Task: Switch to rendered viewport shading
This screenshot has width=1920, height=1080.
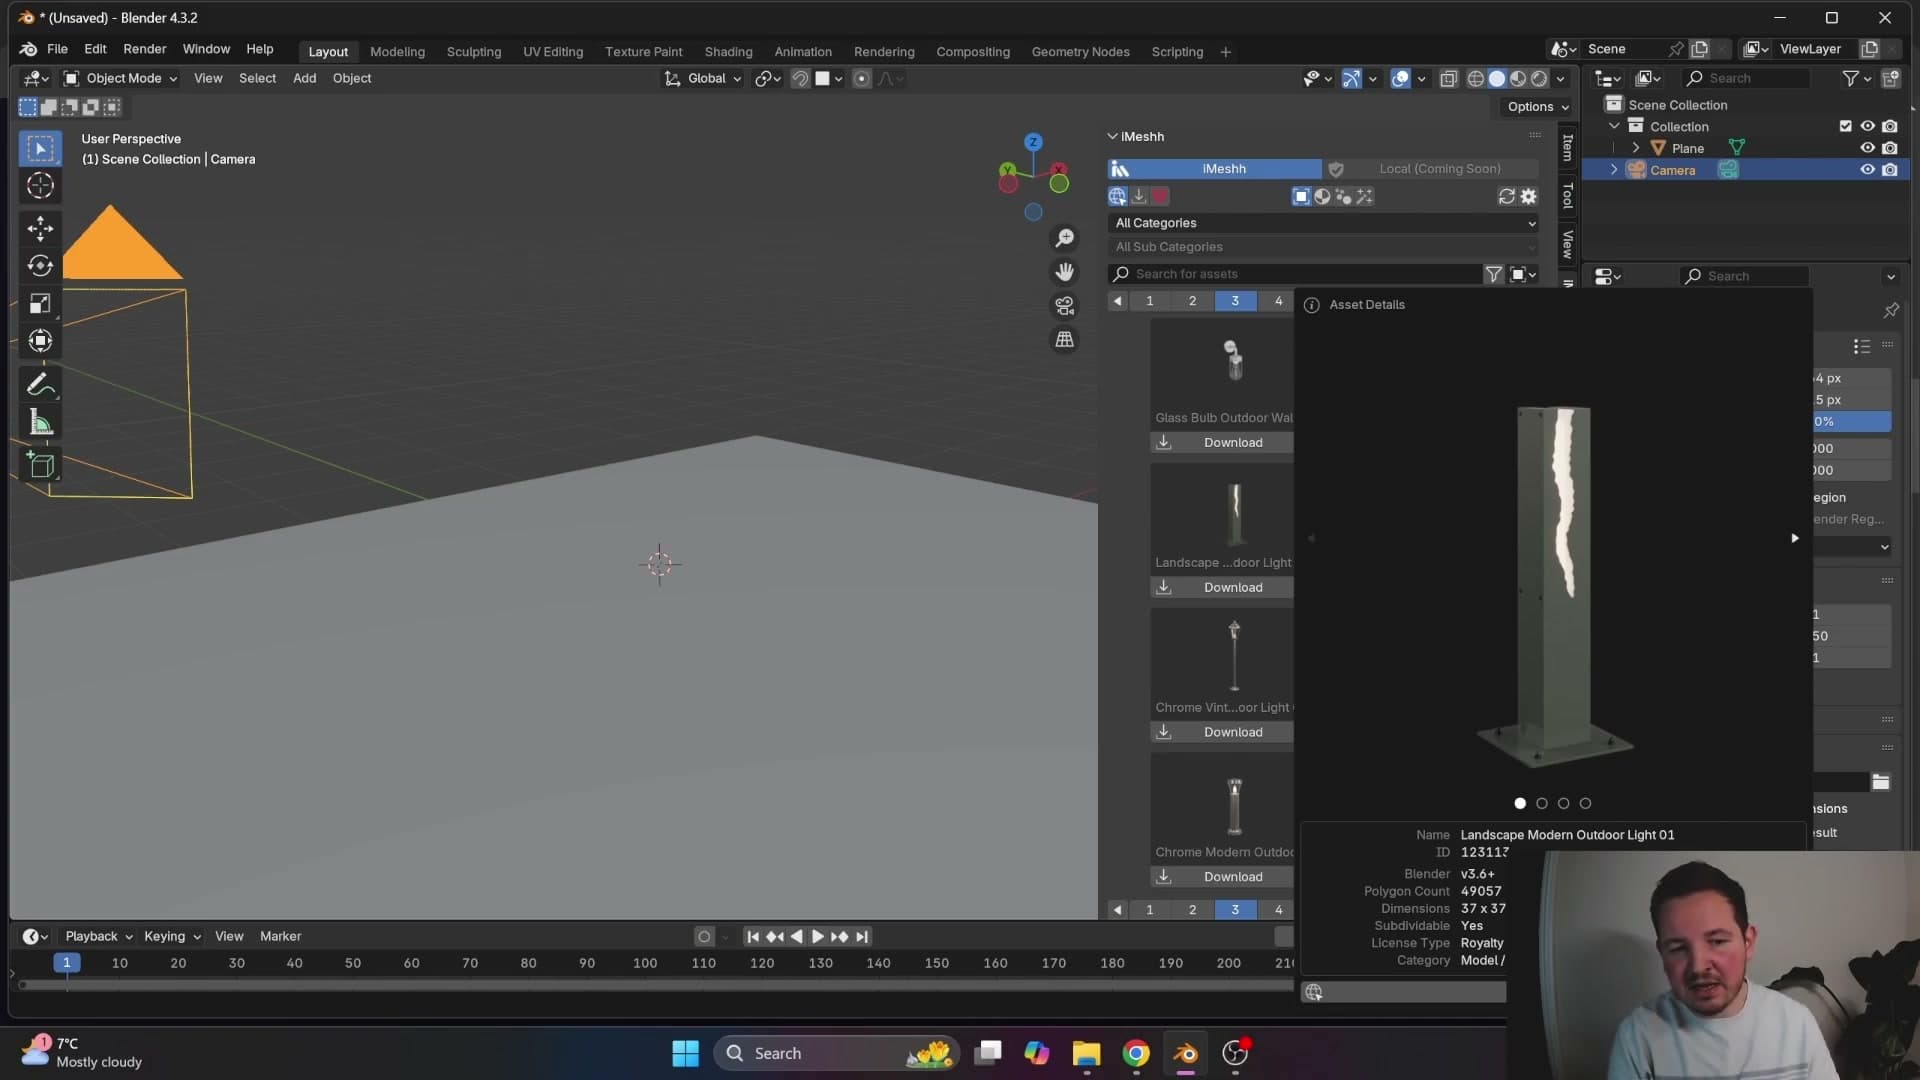Action: [1539, 79]
